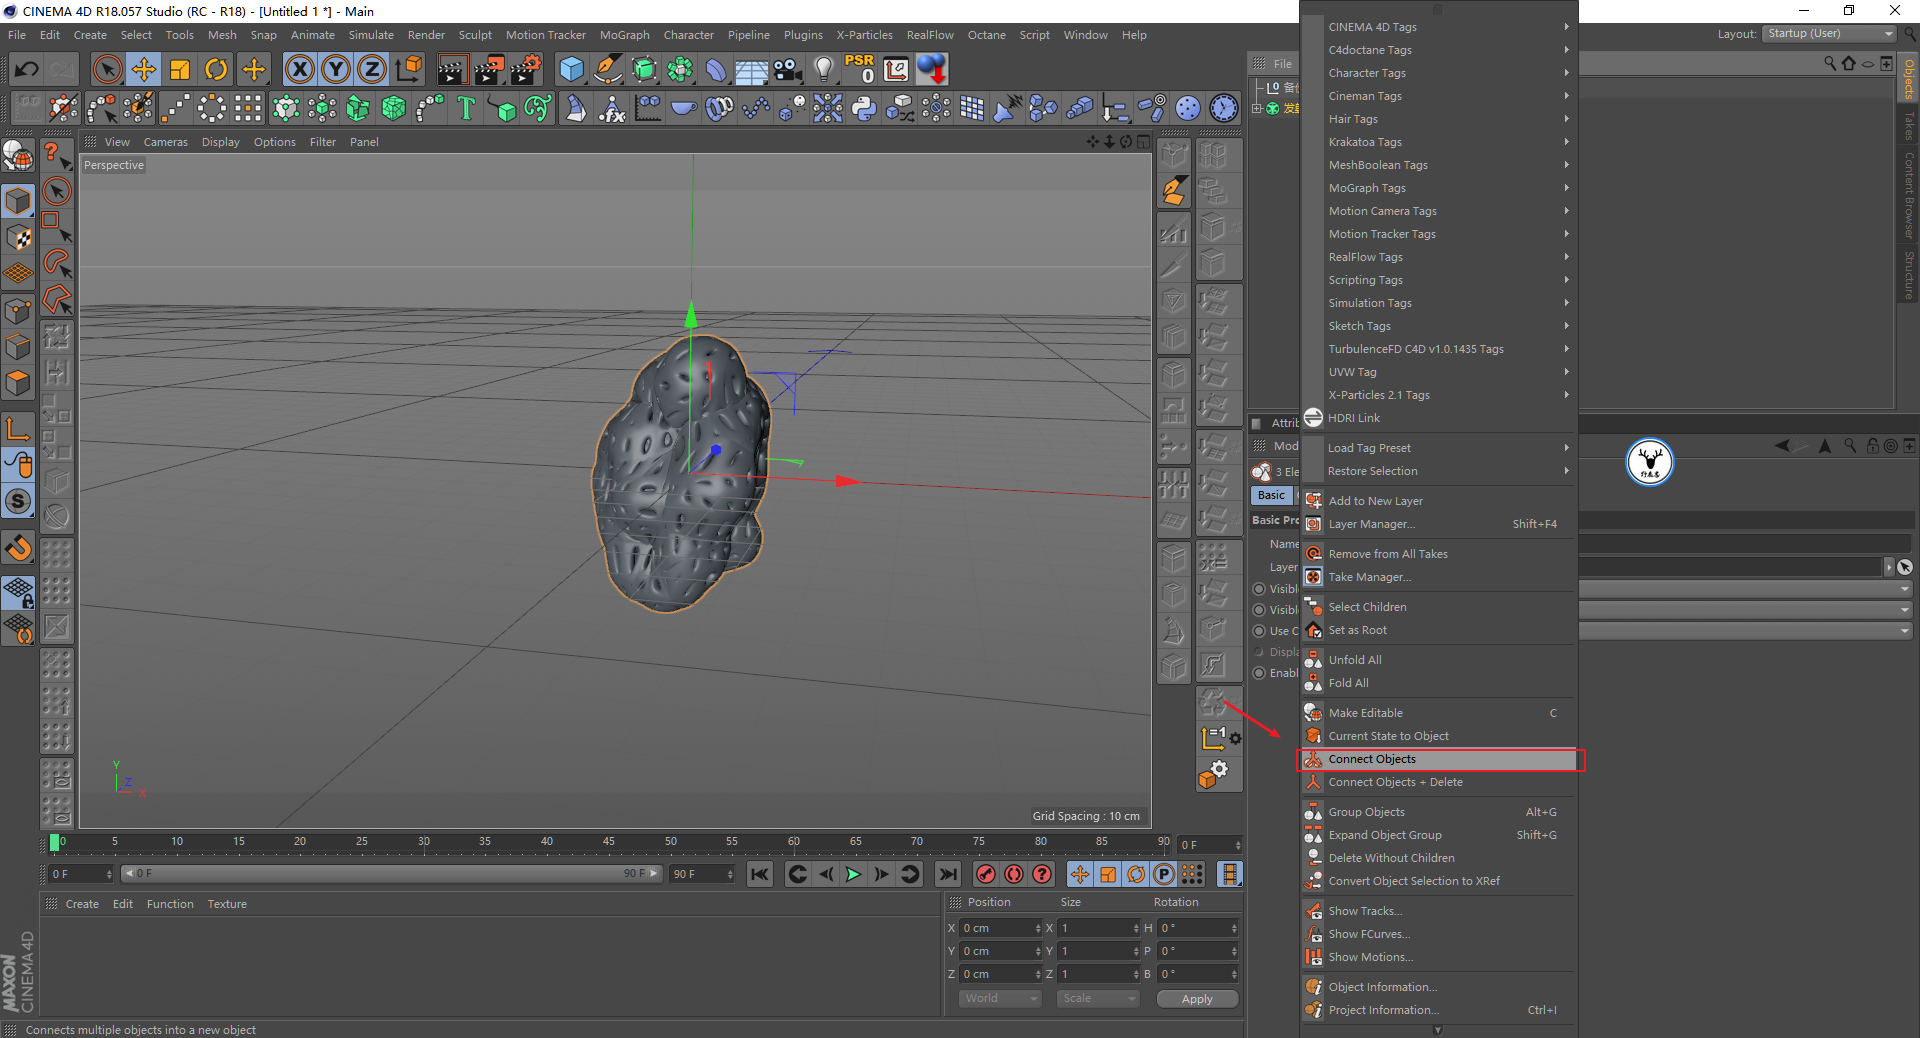1920x1038 pixels.
Task: Click the Objects vertical side tab
Action: 1909,78
